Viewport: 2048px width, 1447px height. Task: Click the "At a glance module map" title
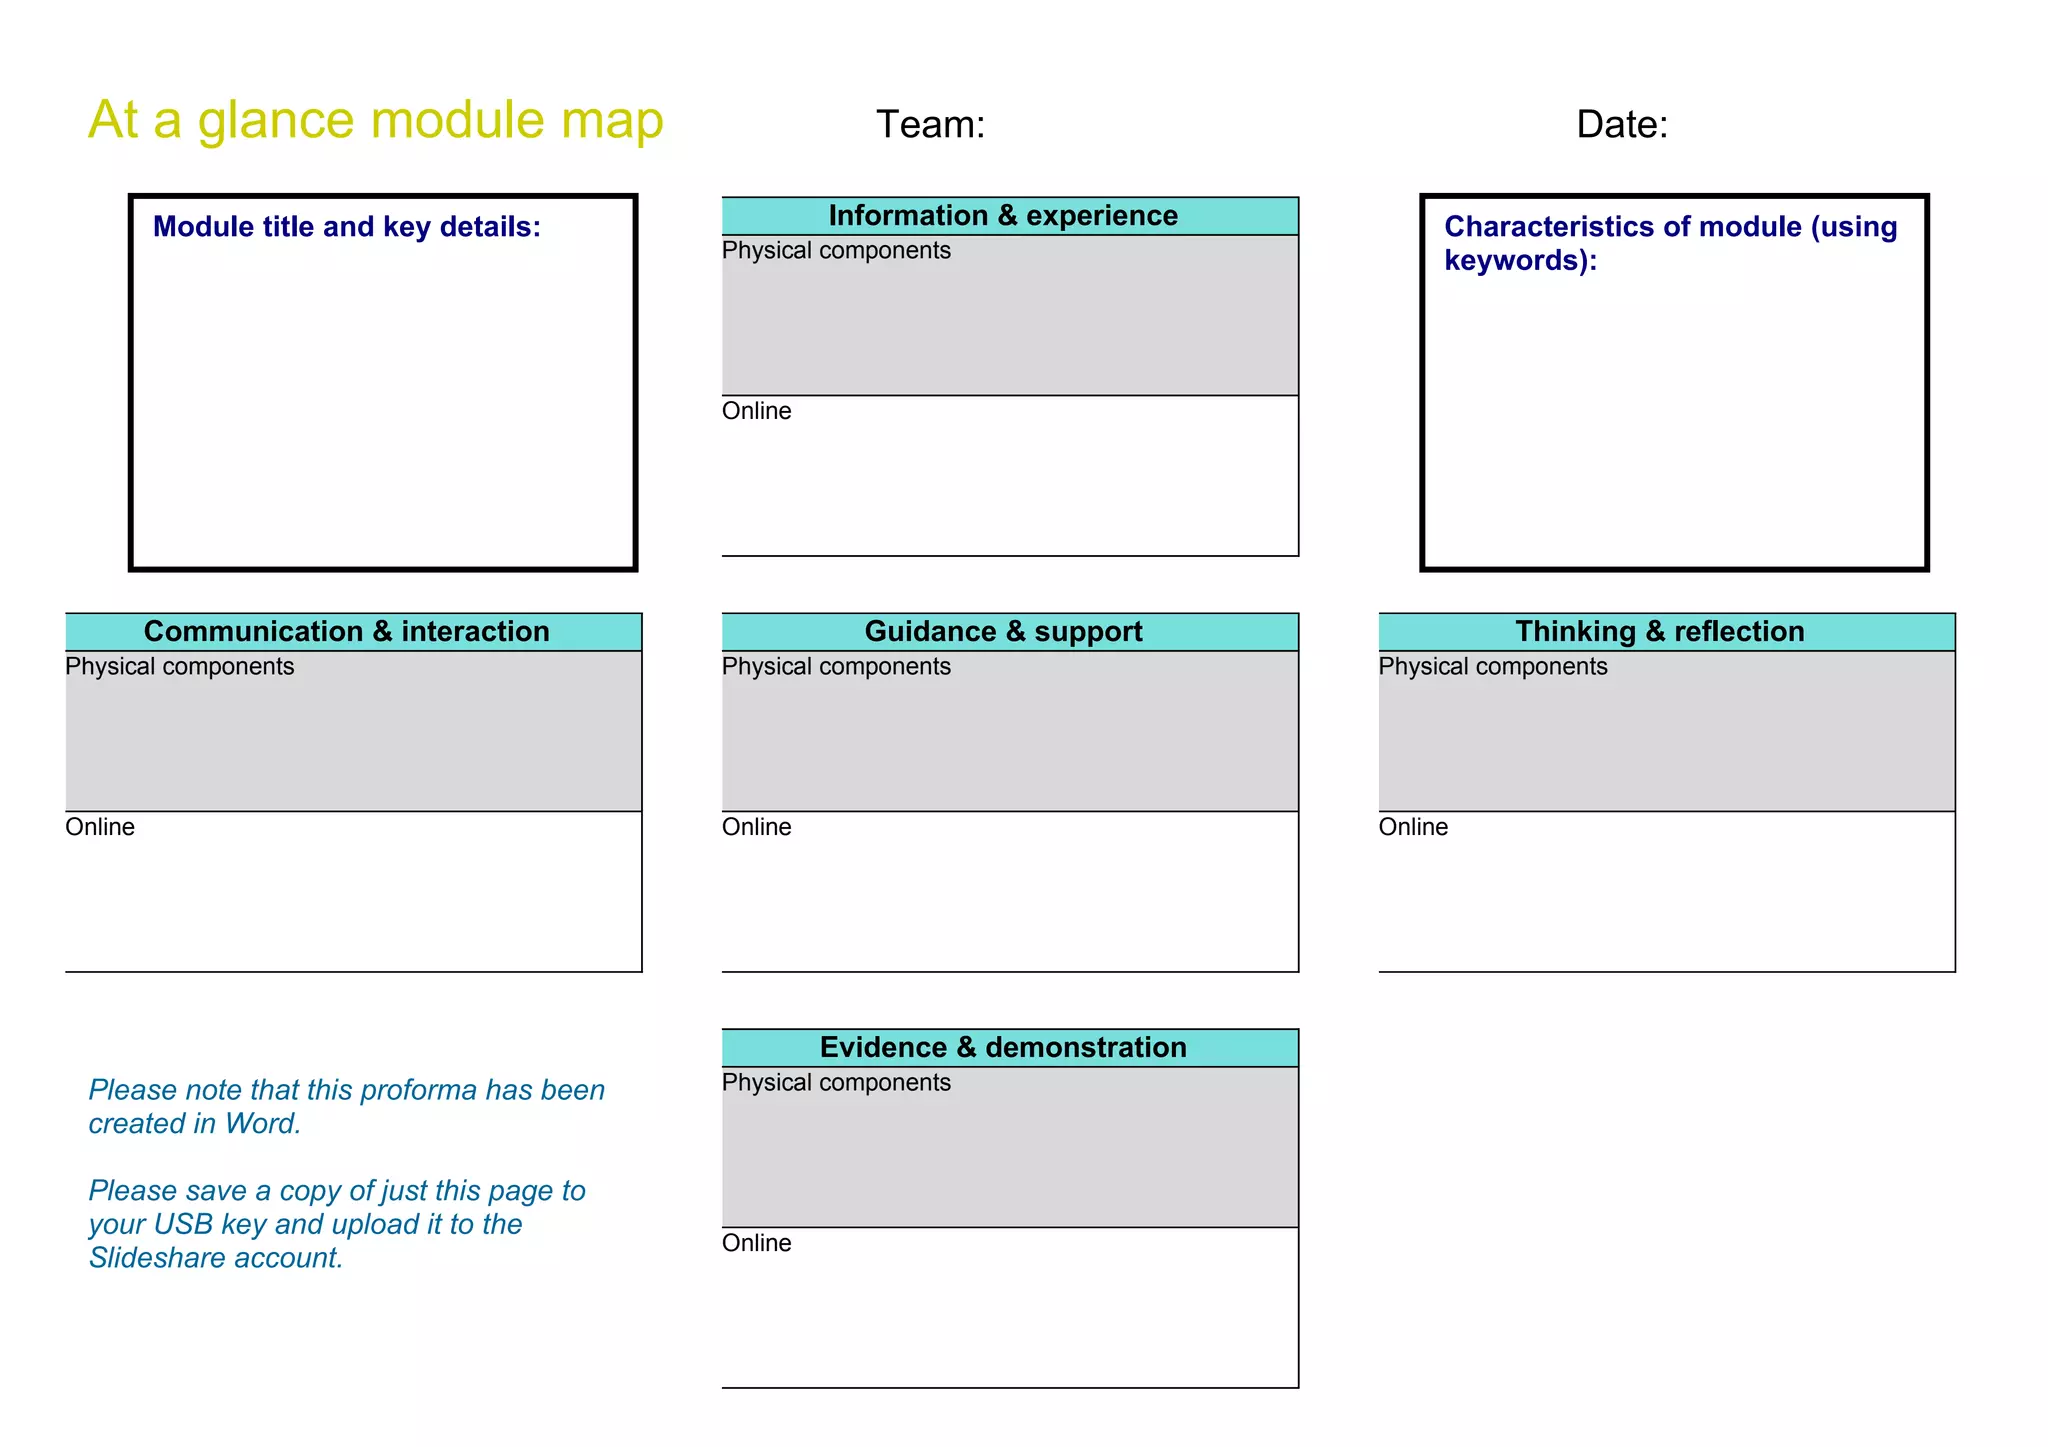point(375,120)
